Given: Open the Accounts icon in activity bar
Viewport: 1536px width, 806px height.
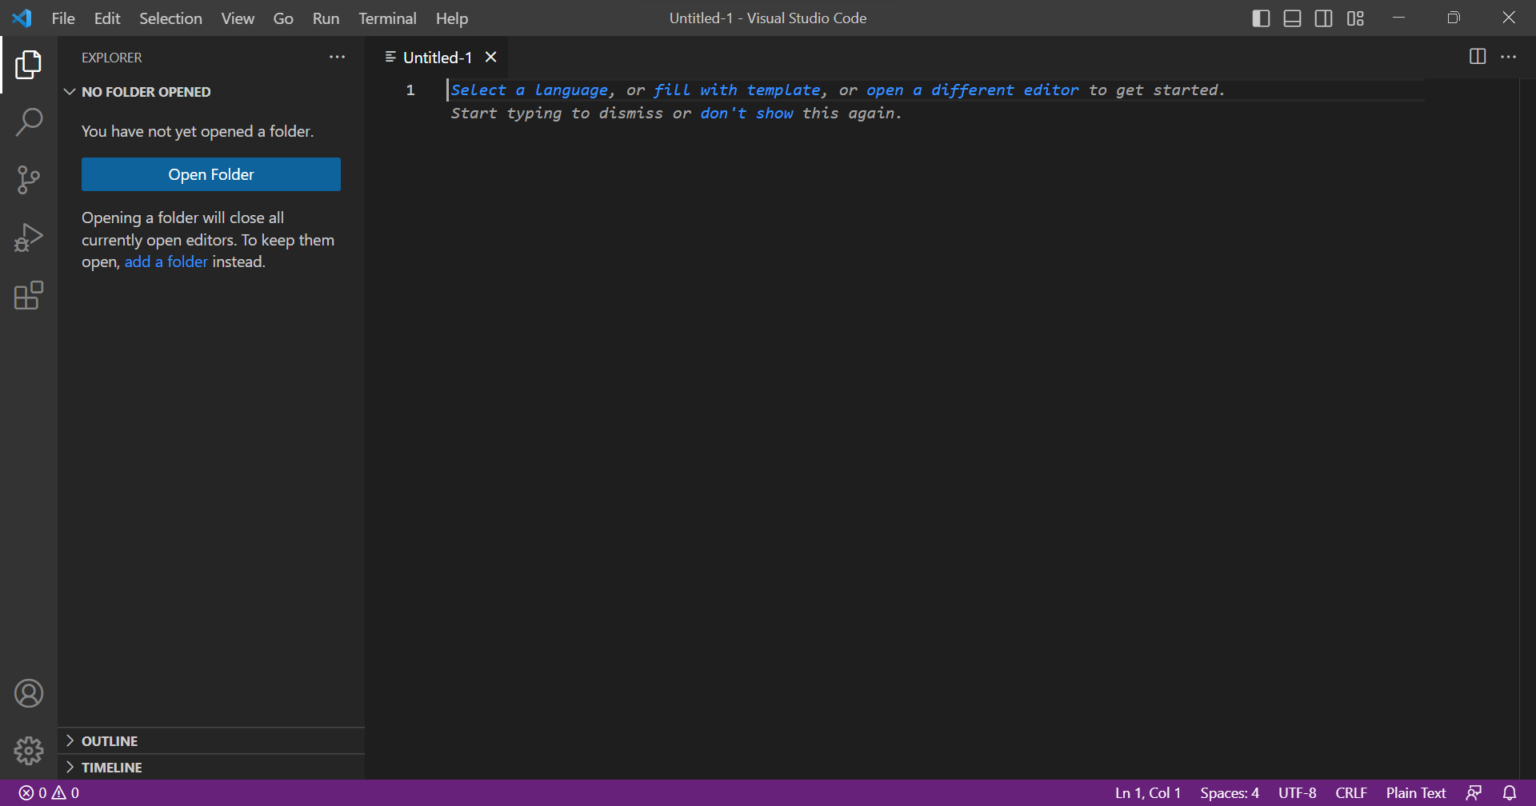Looking at the screenshot, I should (28, 693).
